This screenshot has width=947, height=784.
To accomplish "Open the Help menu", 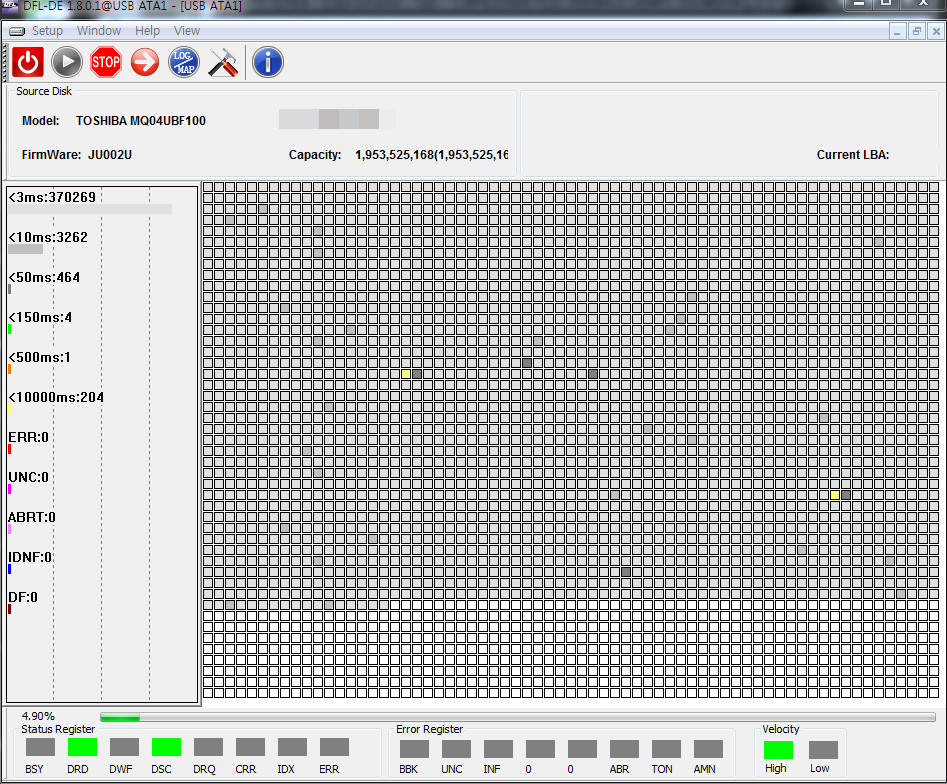I will pyautogui.click(x=147, y=31).
